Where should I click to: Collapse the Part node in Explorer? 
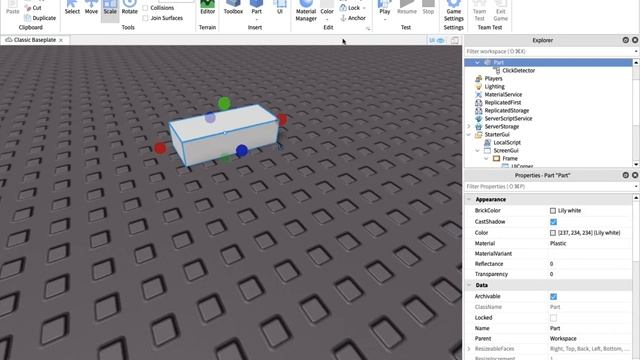coord(477,62)
